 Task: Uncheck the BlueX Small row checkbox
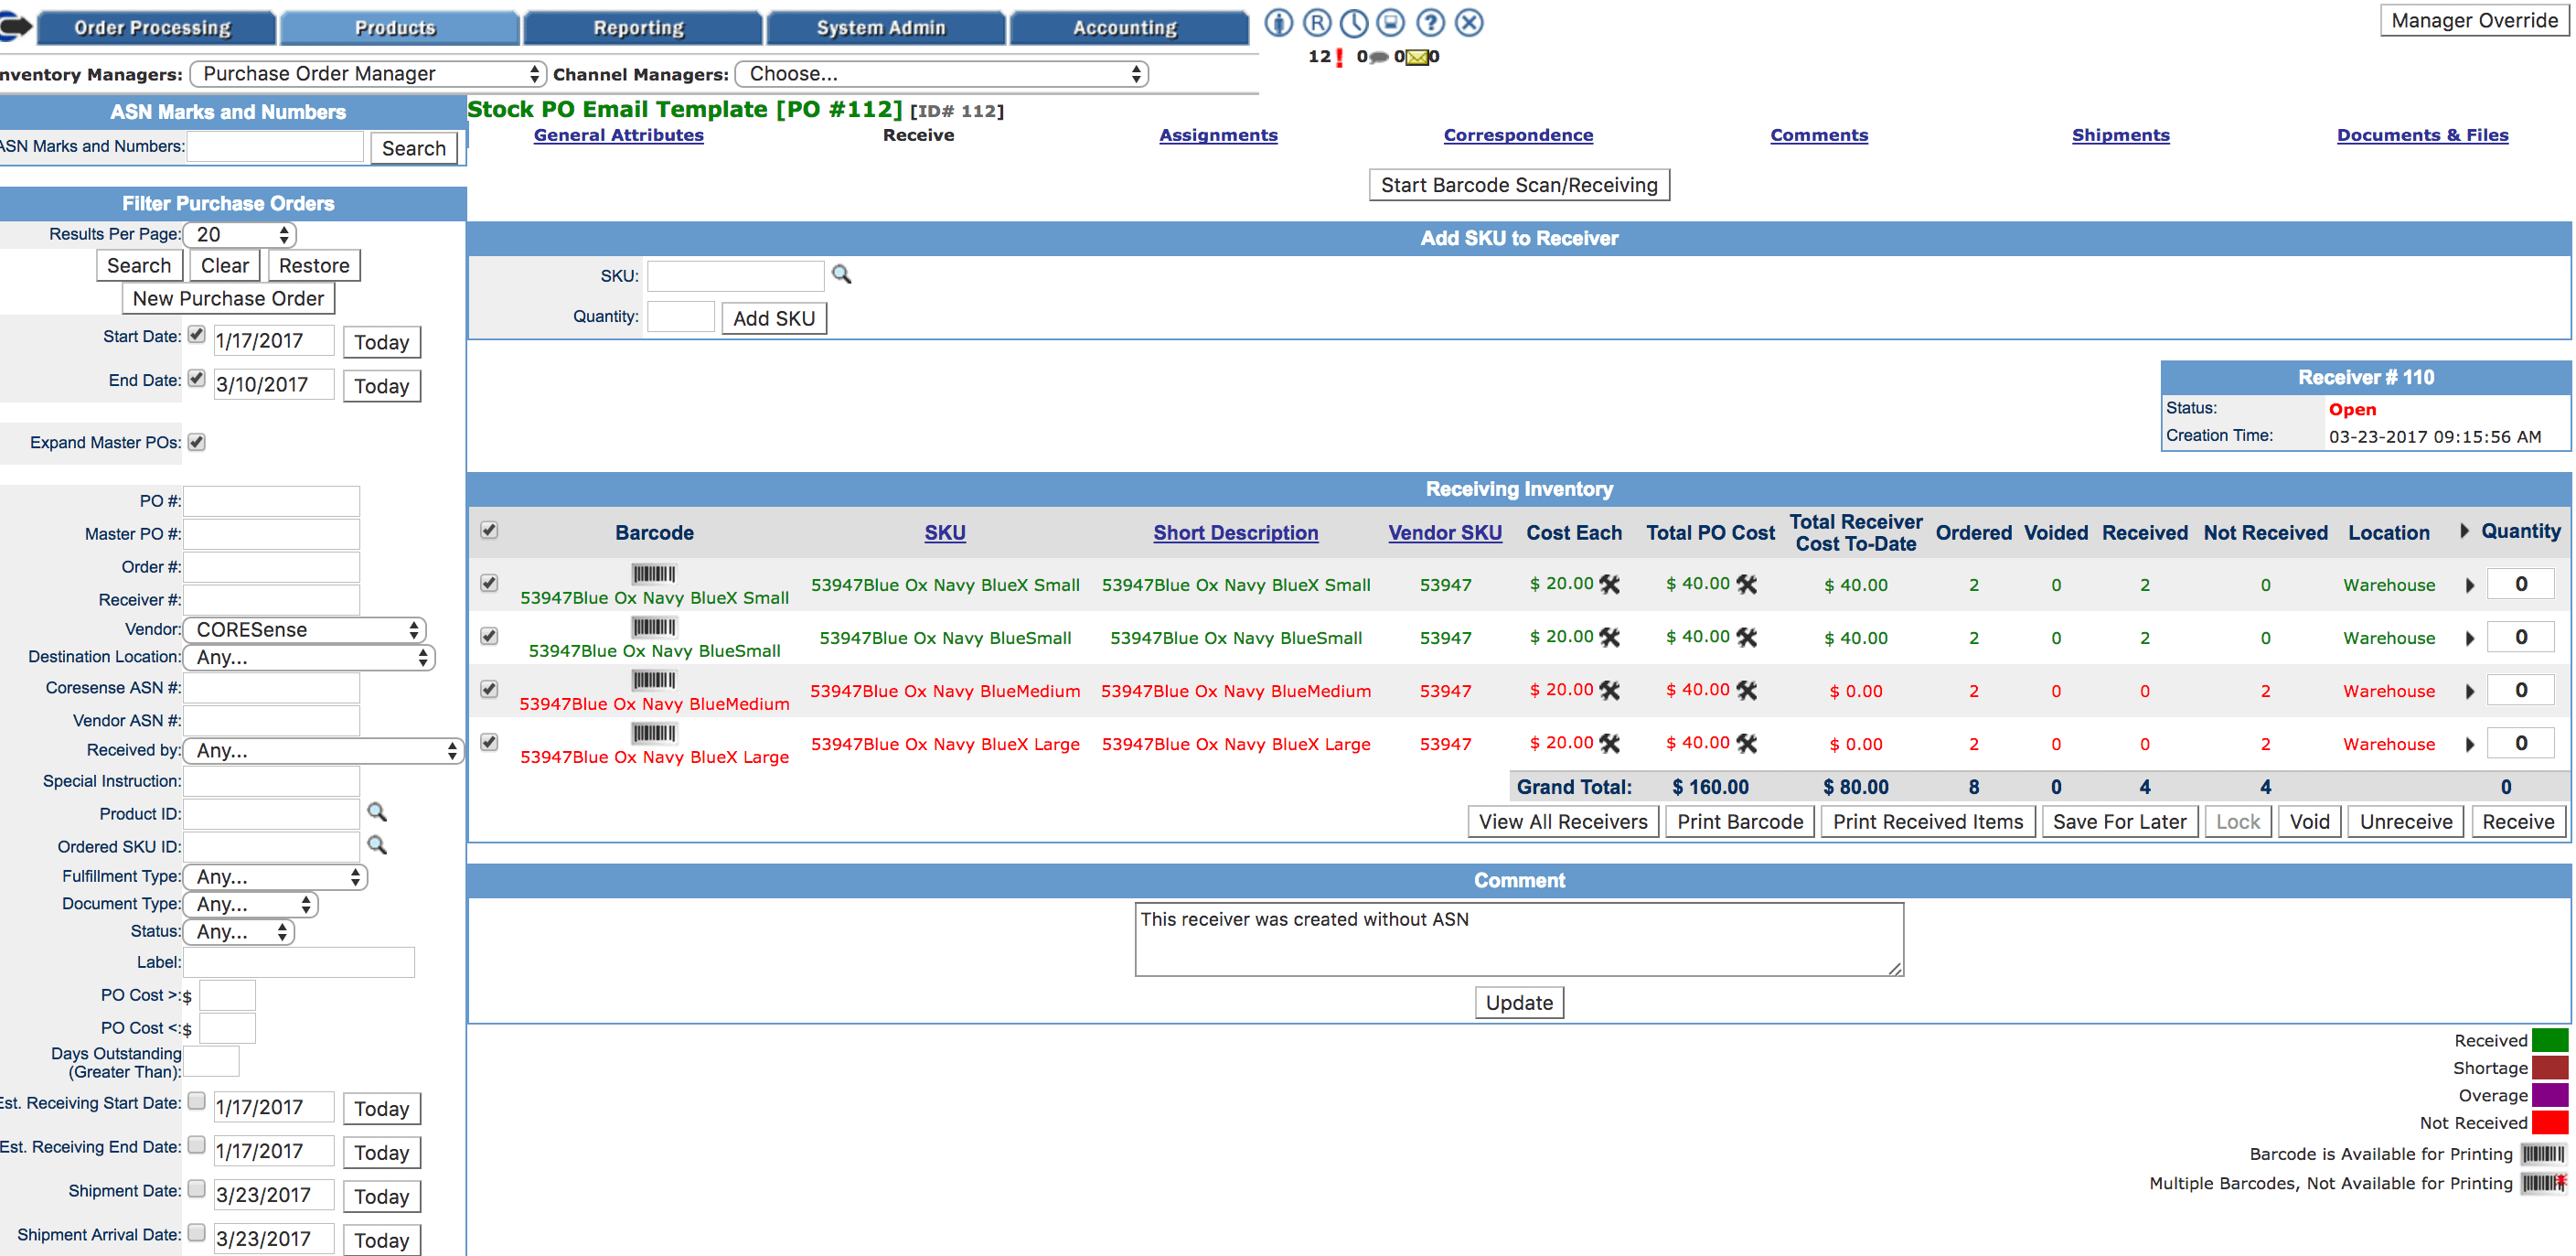(x=489, y=583)
